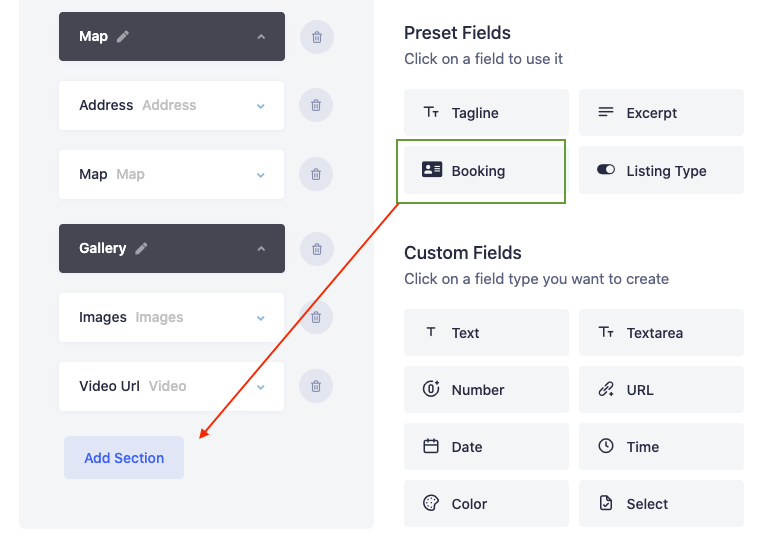Click the Add Section button
Viewport: 757px width, 549px height.
click(124, 458)
